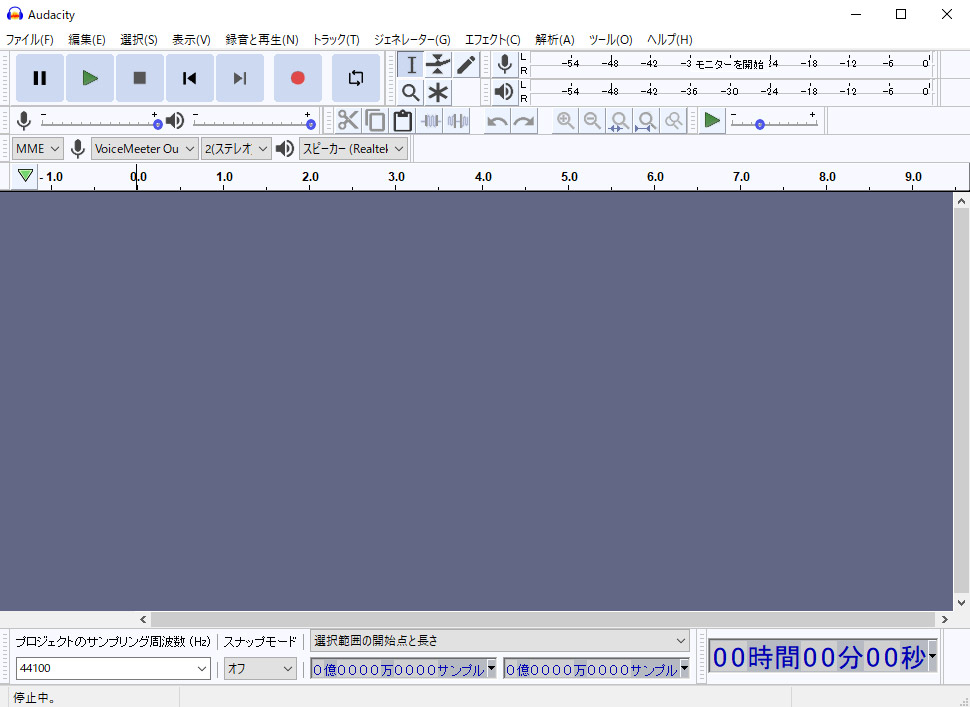Expand the VoiceMeeter recording device dropdown
970x707 pixels.
(x=144, y=149)
